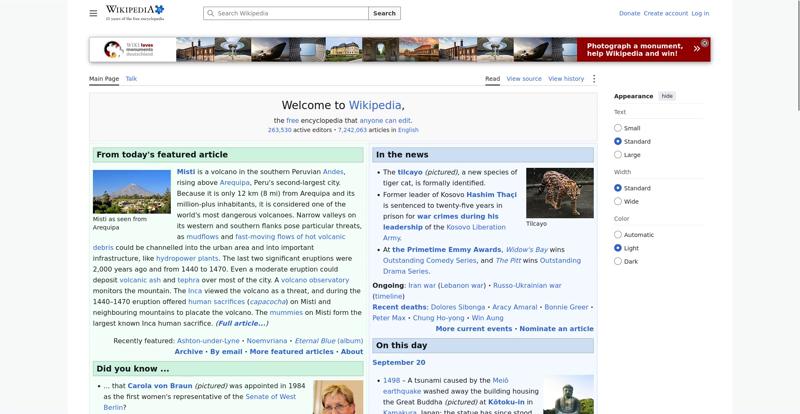The height and width of the screenshot is (414, 800).
Task: Click the Log in link
Action: click(x=700, y=13)
